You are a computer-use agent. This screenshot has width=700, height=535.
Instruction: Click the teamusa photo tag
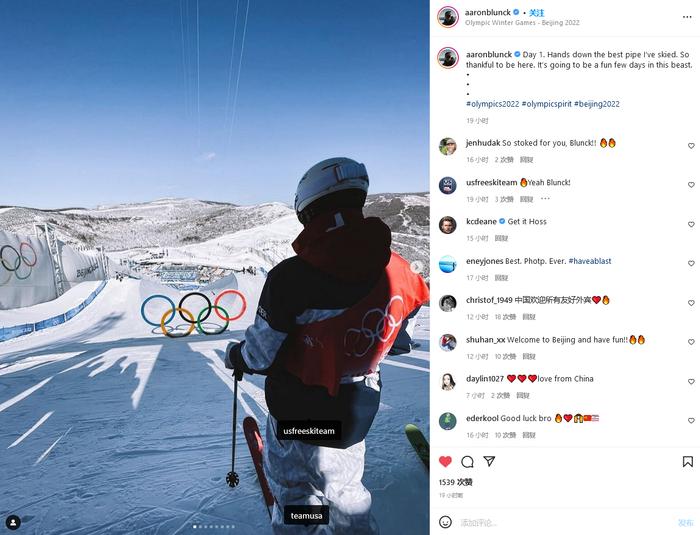coord(306,516)
